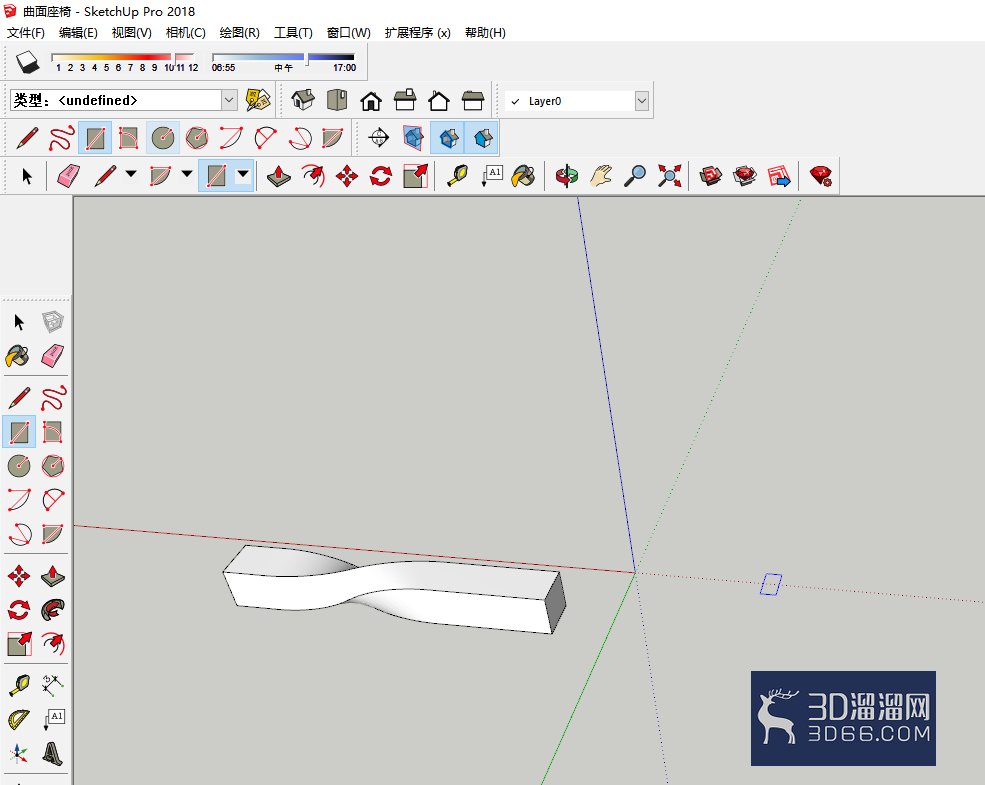Viewport: 985px width, 785px height.
Task: Select the Pan hand tool
Action: 601,176
